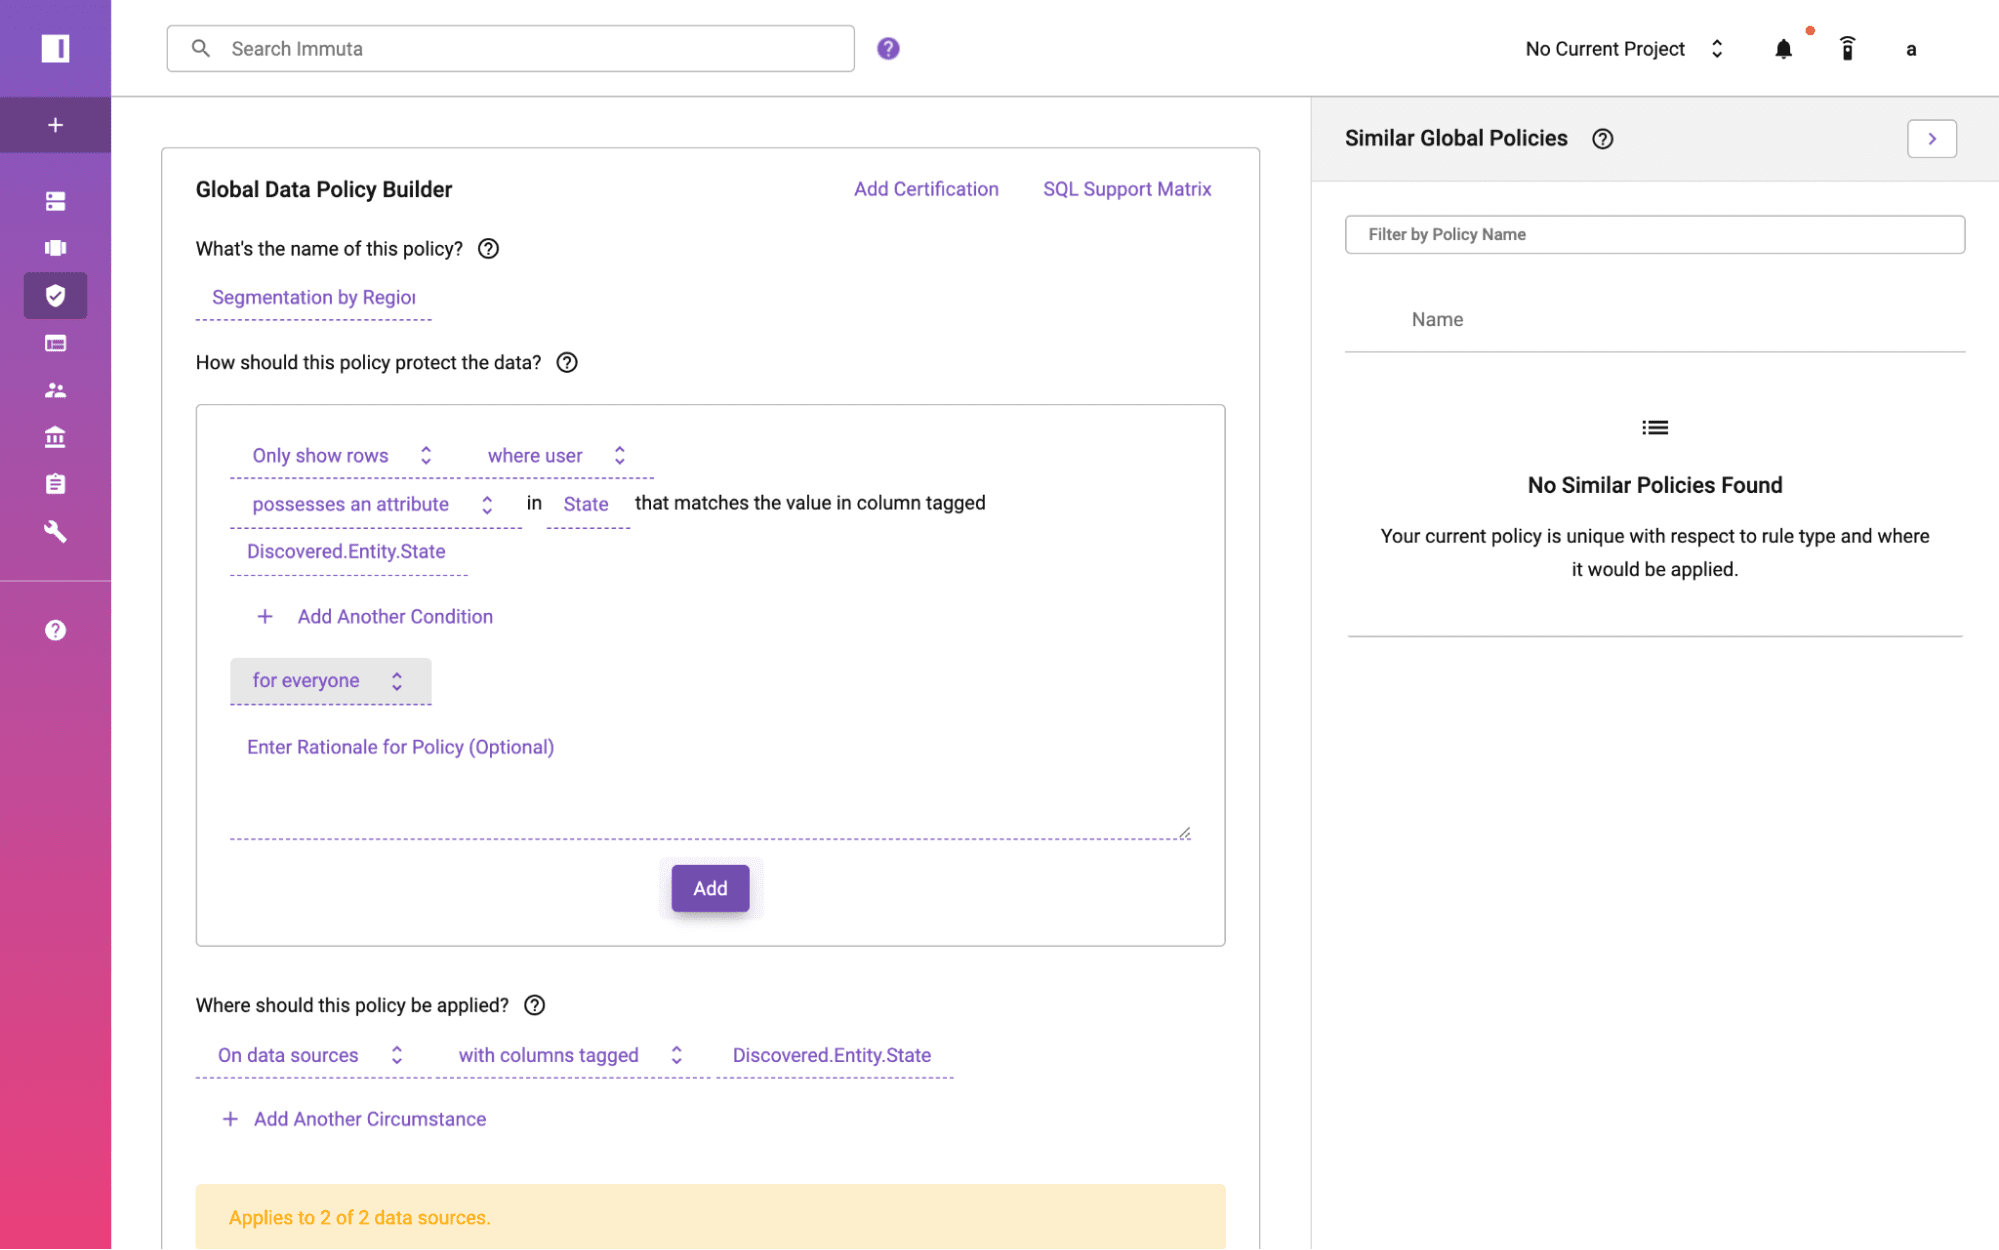
Task: Click the Name column header
Action: [1437, 320]
